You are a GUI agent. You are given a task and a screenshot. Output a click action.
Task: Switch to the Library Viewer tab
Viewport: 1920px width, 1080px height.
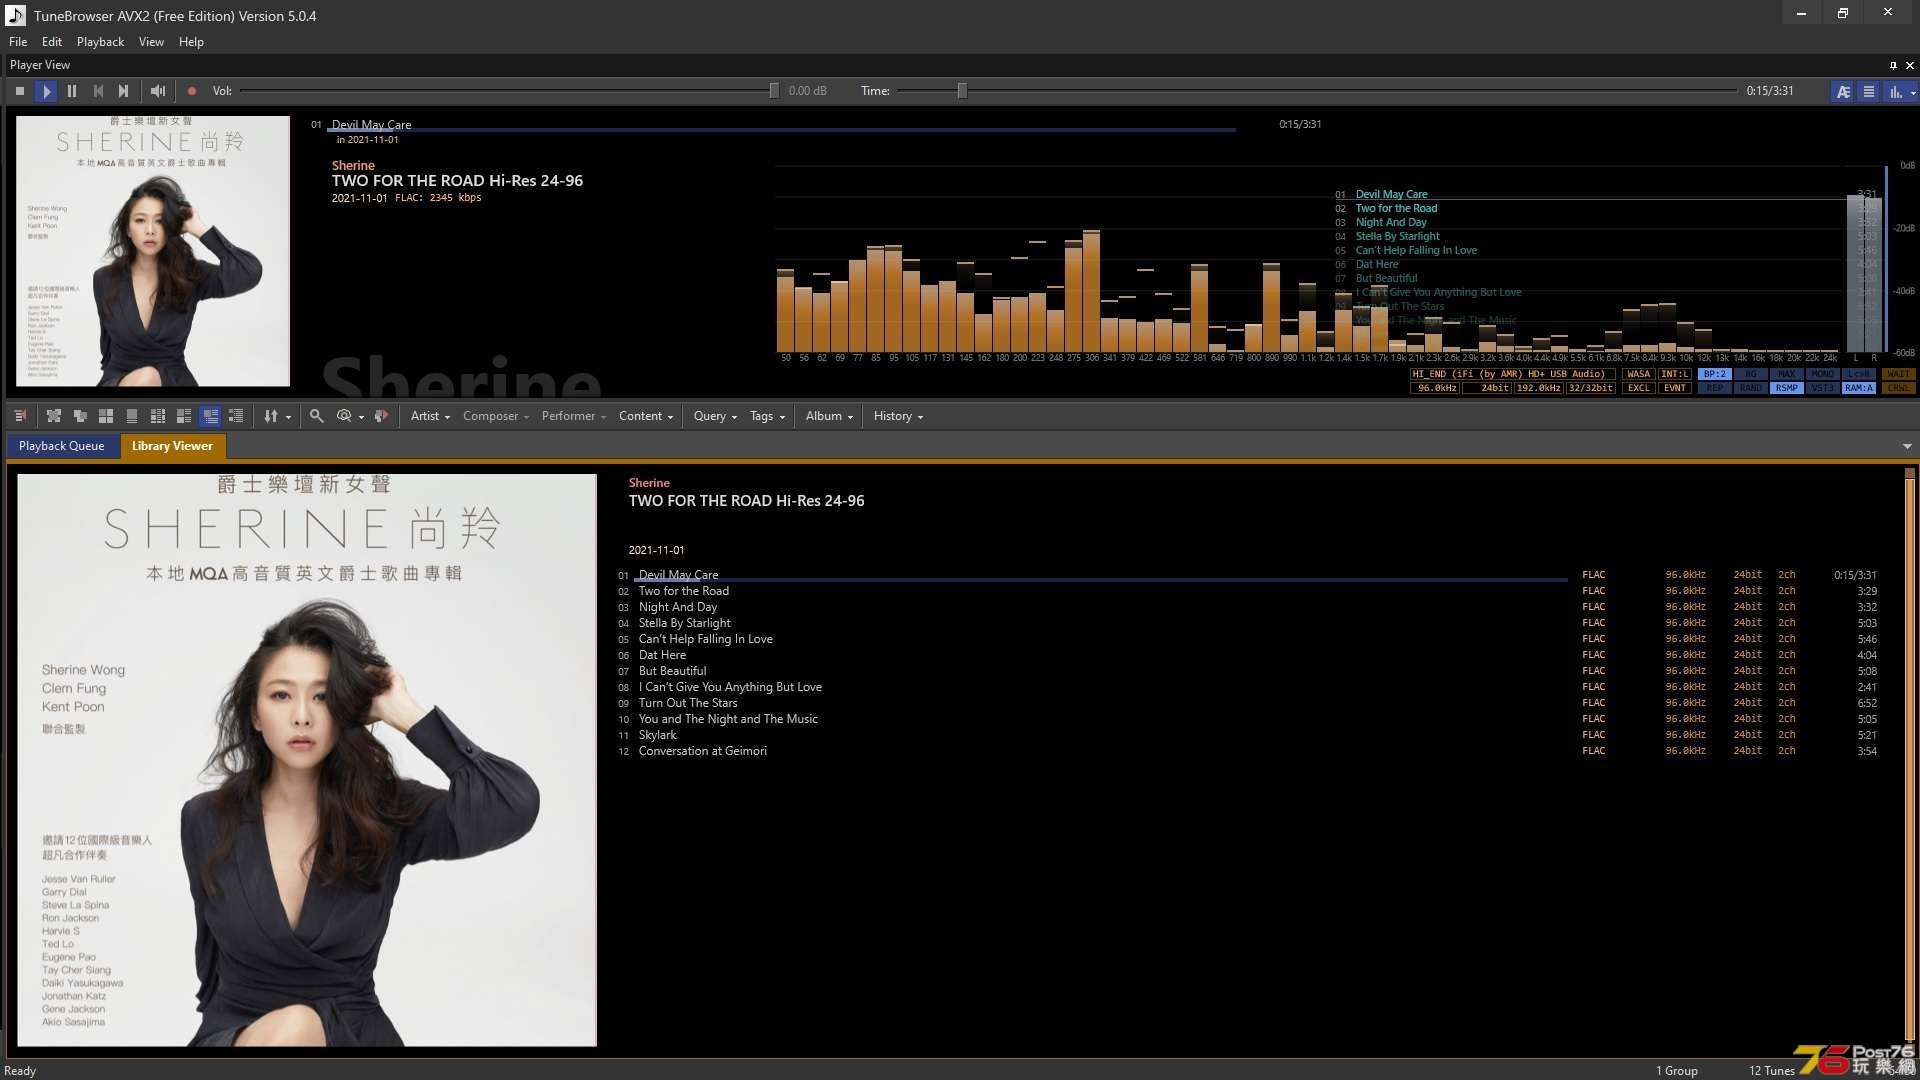tap(172, 446)
